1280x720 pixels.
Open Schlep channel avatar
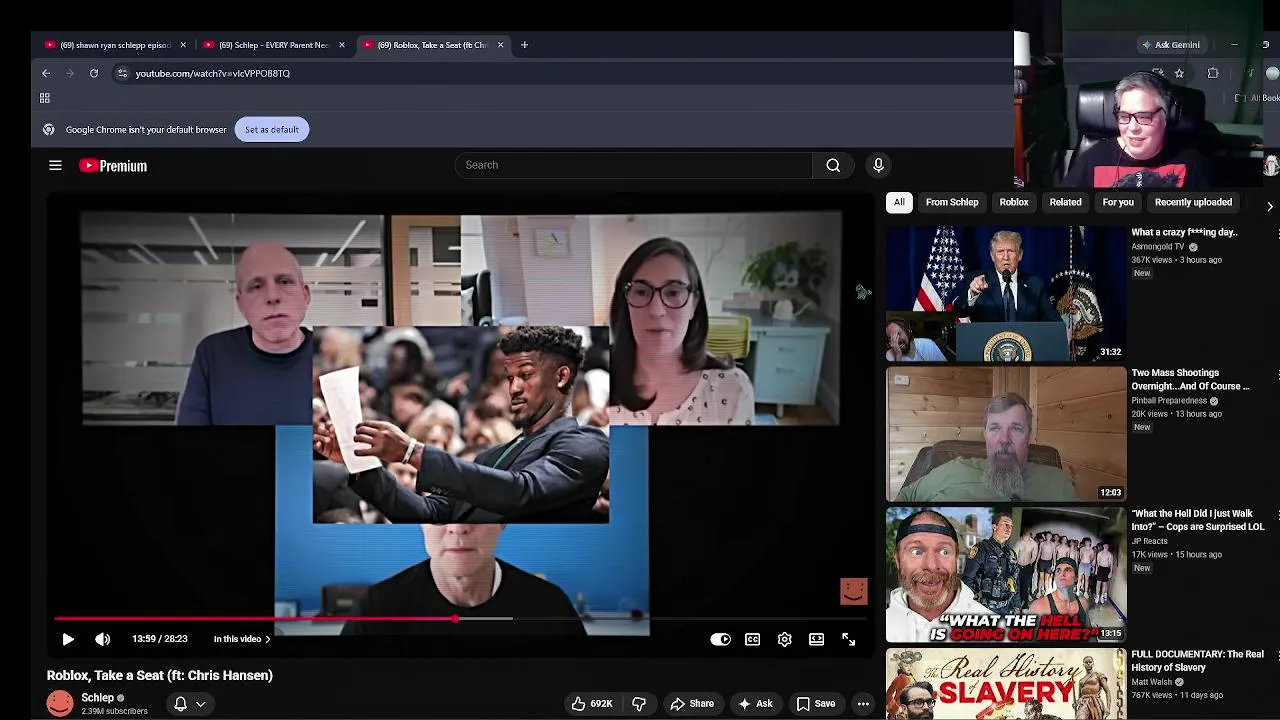click(x=60, y=704)
